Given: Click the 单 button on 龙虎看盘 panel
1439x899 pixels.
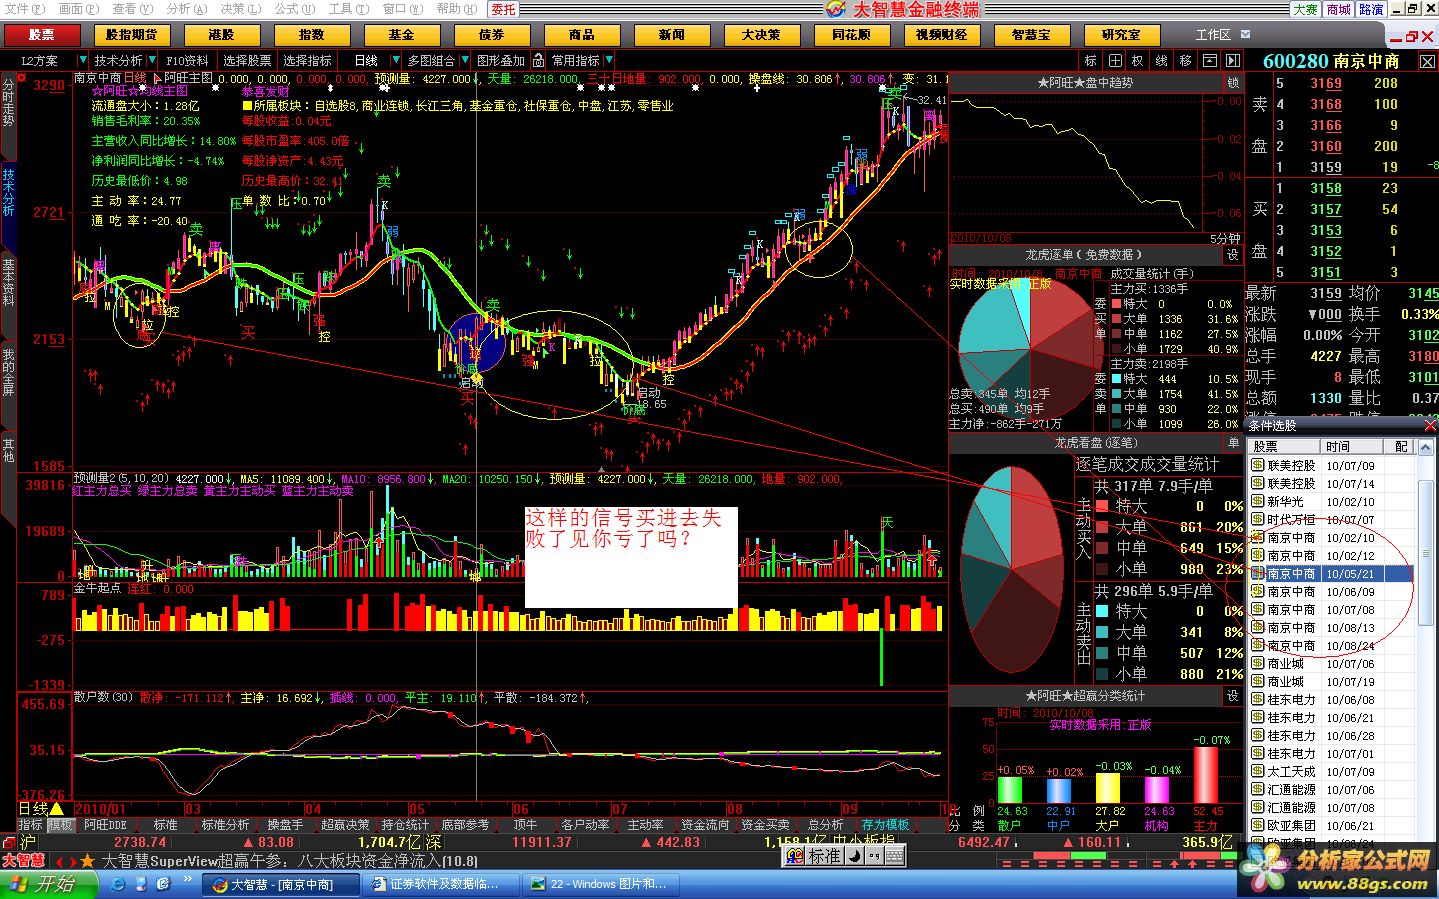Looking at the screenshot, I should point(1233,442).
